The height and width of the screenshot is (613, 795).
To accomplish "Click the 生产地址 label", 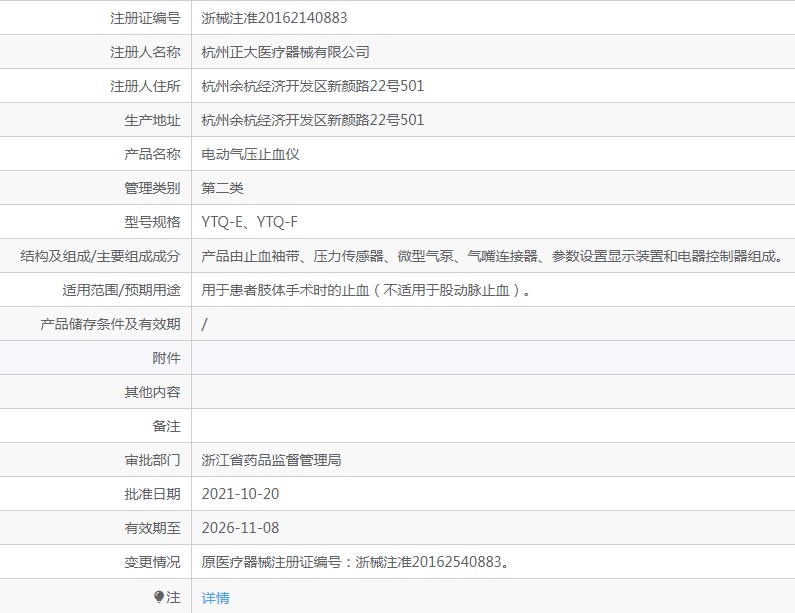I will pos(152,120).
